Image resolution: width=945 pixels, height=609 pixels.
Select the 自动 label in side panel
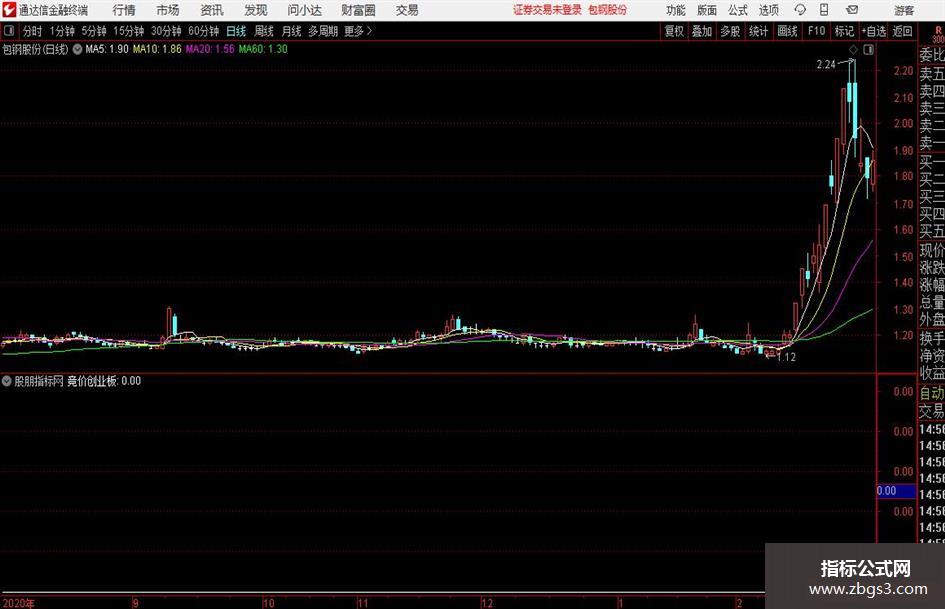click(x=932, y=393)
